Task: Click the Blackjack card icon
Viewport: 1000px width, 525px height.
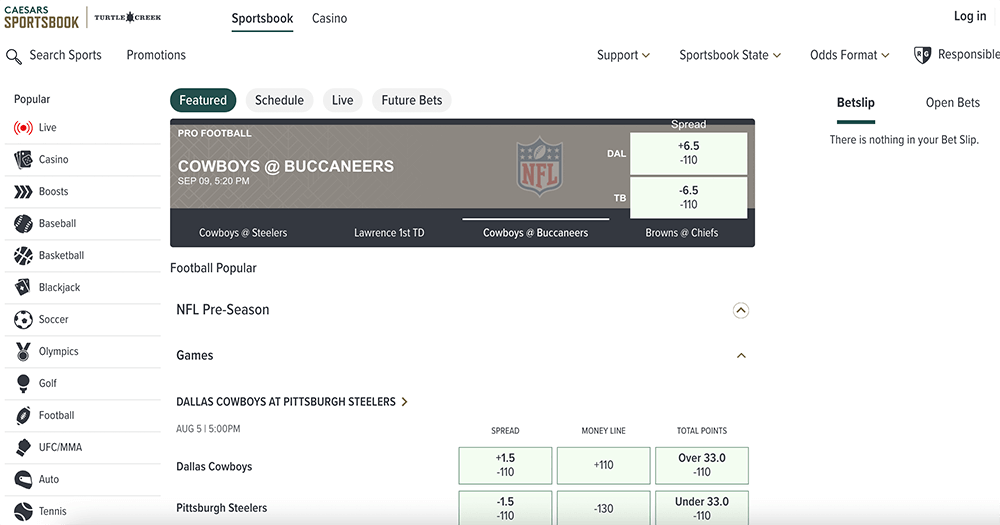Action: [23, 287]
